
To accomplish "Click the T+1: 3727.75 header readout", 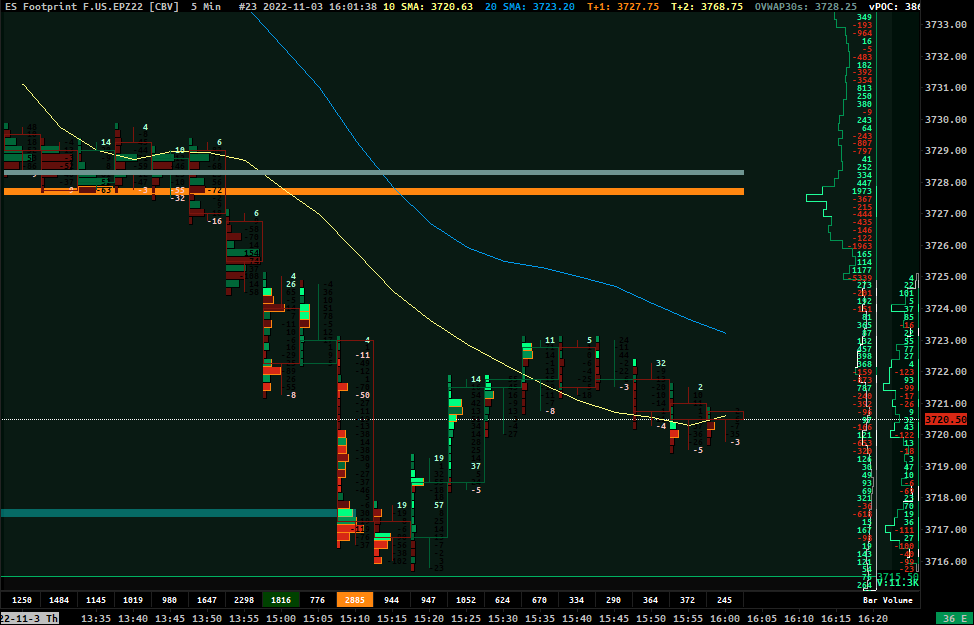I will pyautogui.click(x=621, y=7).
